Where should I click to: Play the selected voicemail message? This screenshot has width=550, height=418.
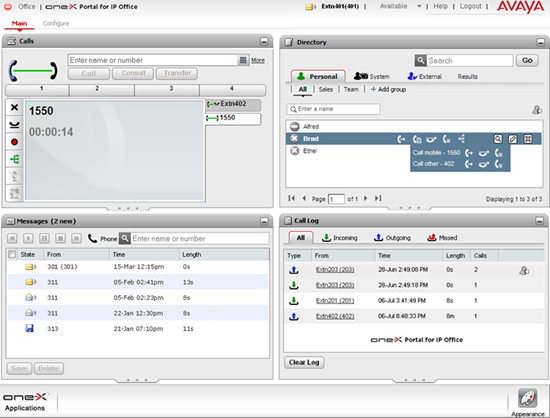pyautogui.click(x=28, y=239)
